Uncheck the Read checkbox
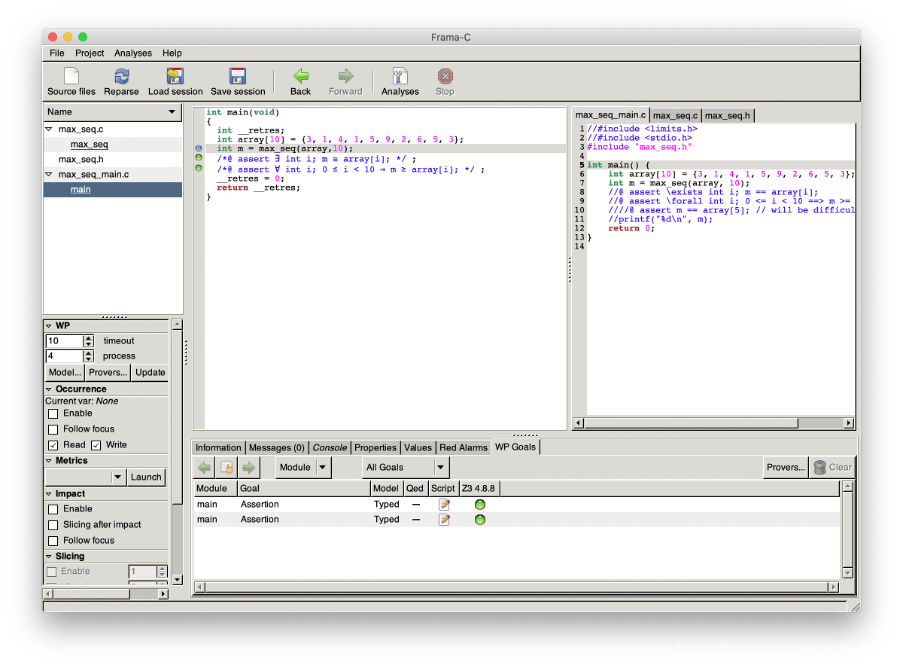This screenshot has height=668, width=904. tap(53, 445)
